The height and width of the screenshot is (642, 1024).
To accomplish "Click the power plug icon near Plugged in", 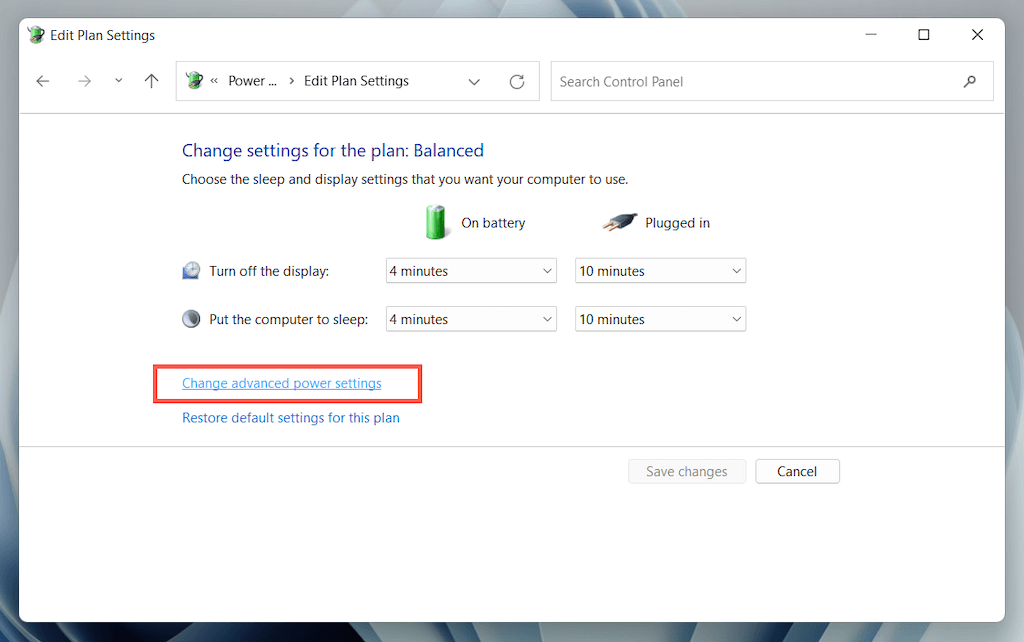I will point(621,222).
